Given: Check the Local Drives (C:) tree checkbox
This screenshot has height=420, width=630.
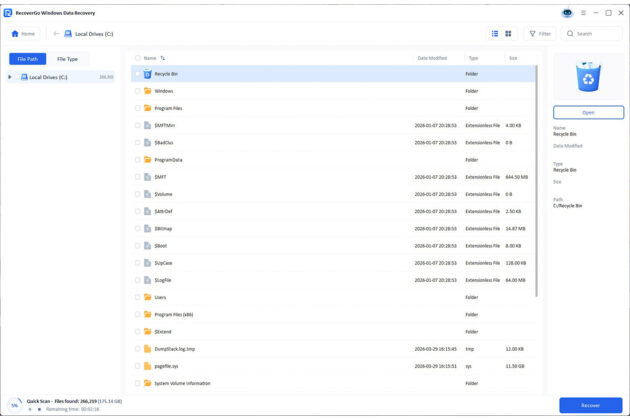Looking at the screenshot, I should (x=17, y=77).
